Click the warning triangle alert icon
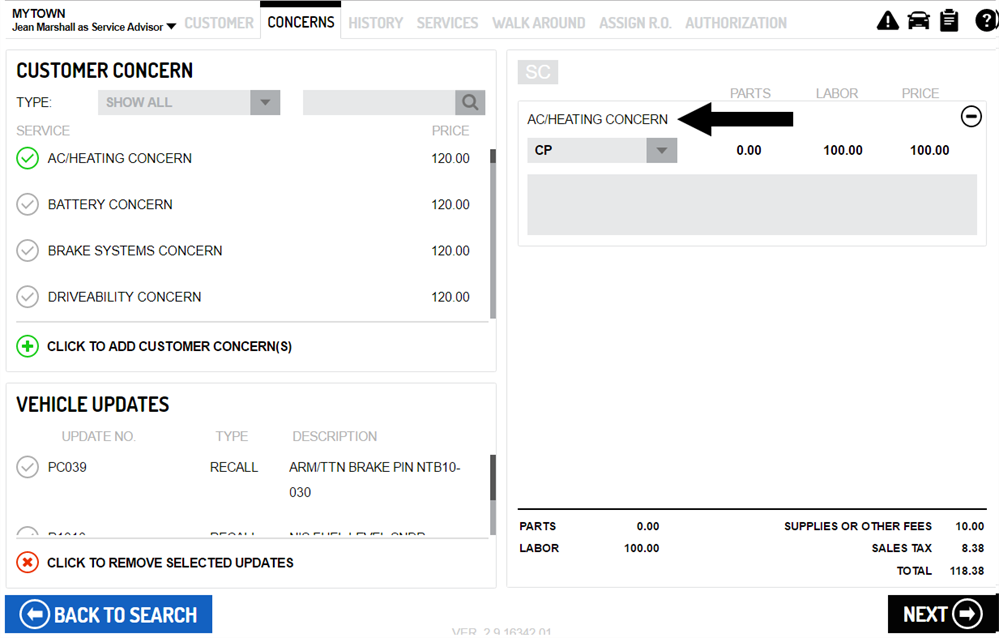Viewport: 999px width, 638px height. pyautogui.click(x=887, y=21)
